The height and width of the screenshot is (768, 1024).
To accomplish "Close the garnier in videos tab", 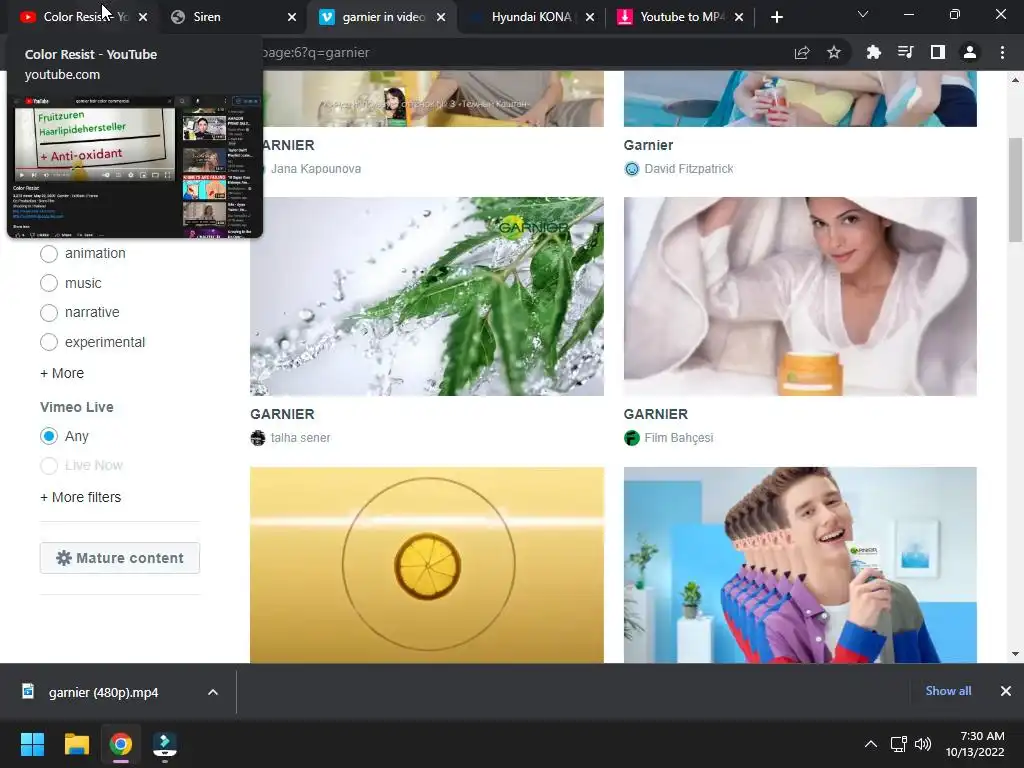I will tap(441, 17).
